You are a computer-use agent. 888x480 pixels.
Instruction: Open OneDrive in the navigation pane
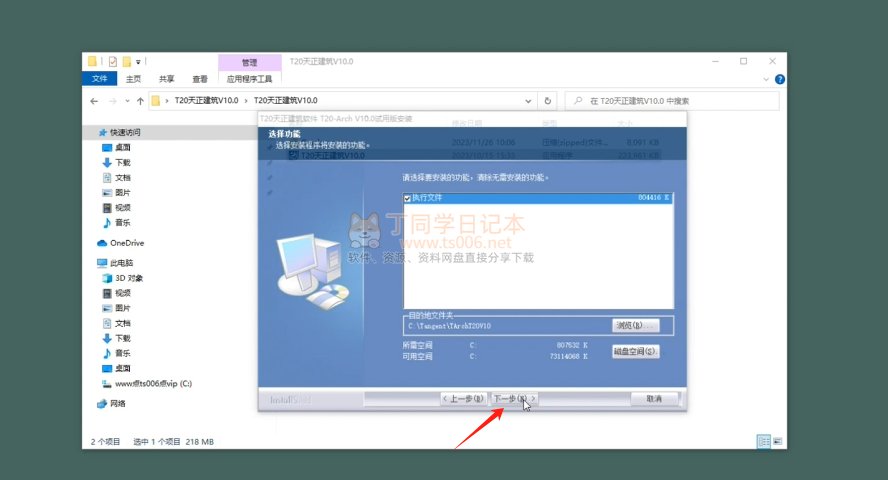click(127, 243)
